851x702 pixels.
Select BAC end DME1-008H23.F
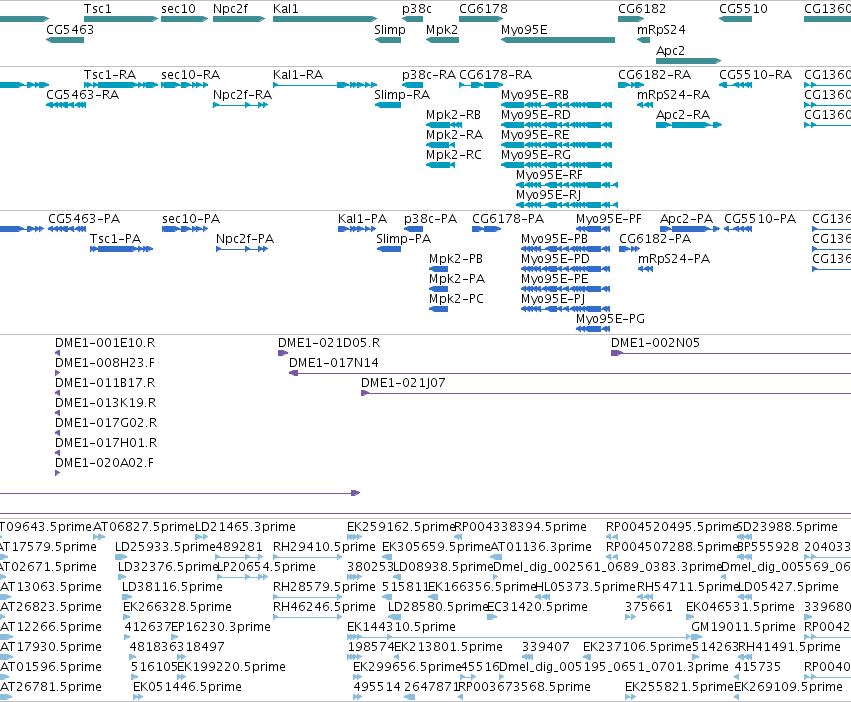coord(105,363)
